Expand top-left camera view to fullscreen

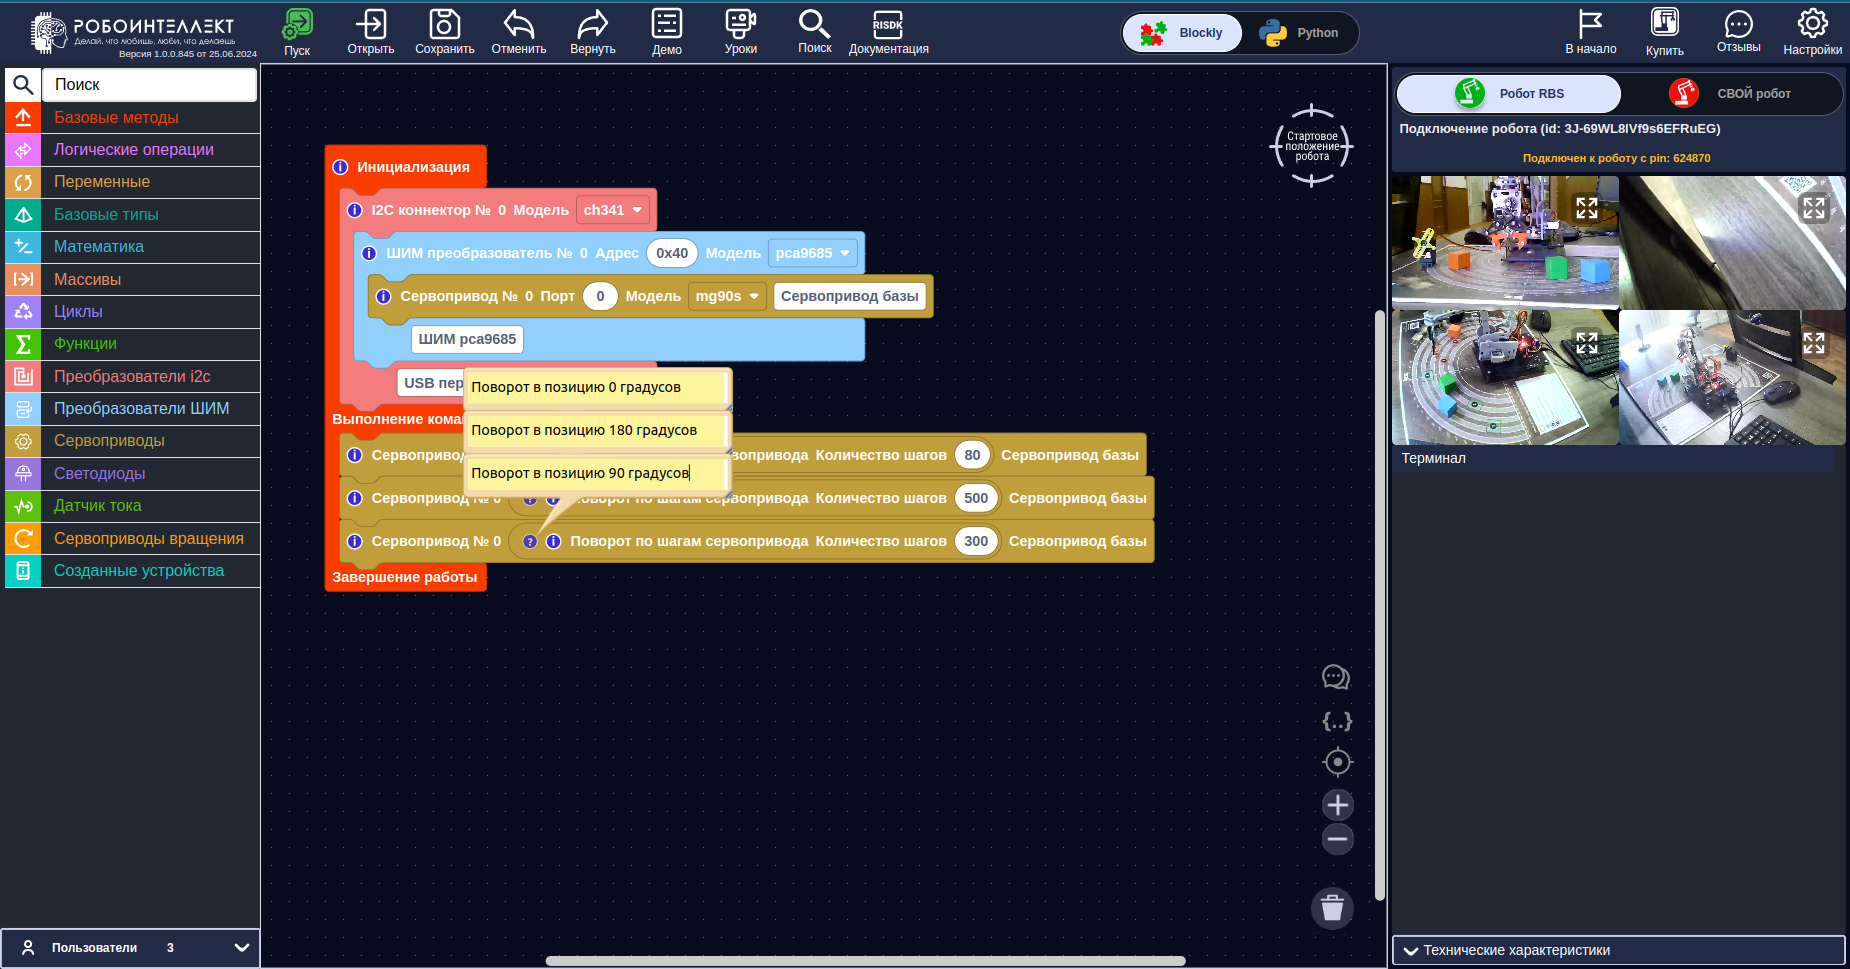tap(1587, 208)
